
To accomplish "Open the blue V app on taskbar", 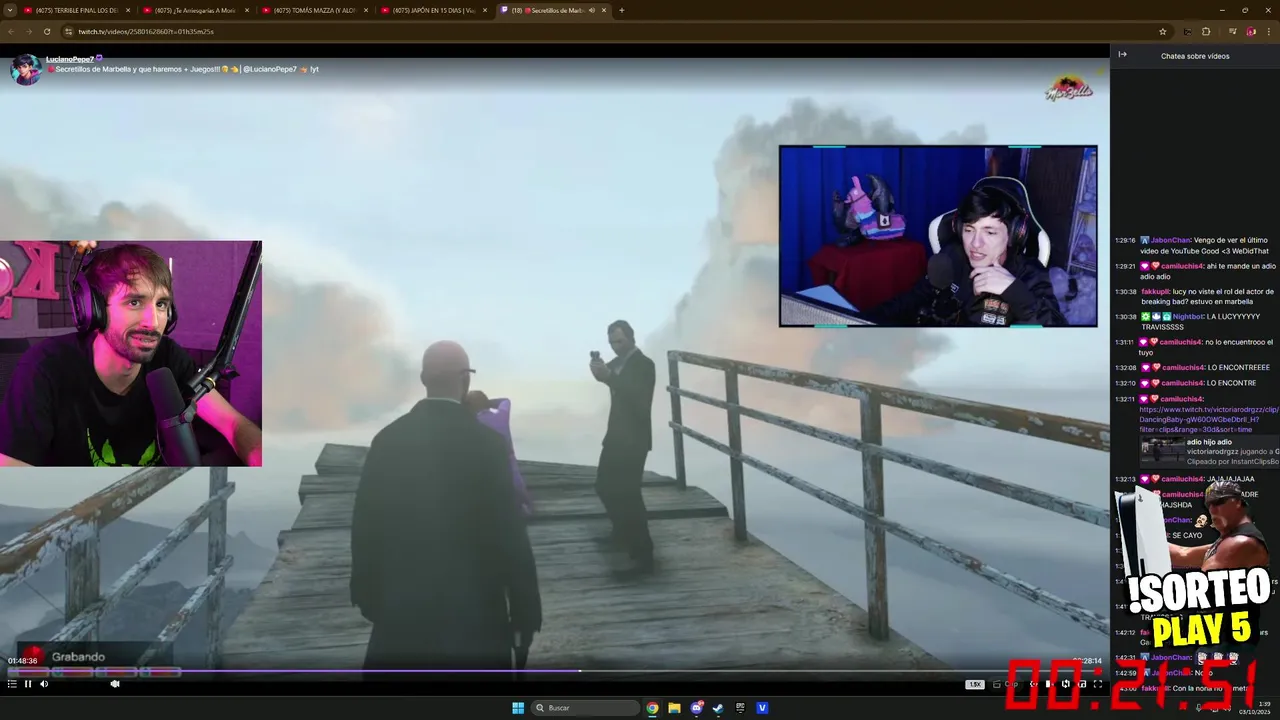I will [x=763, y=708].
